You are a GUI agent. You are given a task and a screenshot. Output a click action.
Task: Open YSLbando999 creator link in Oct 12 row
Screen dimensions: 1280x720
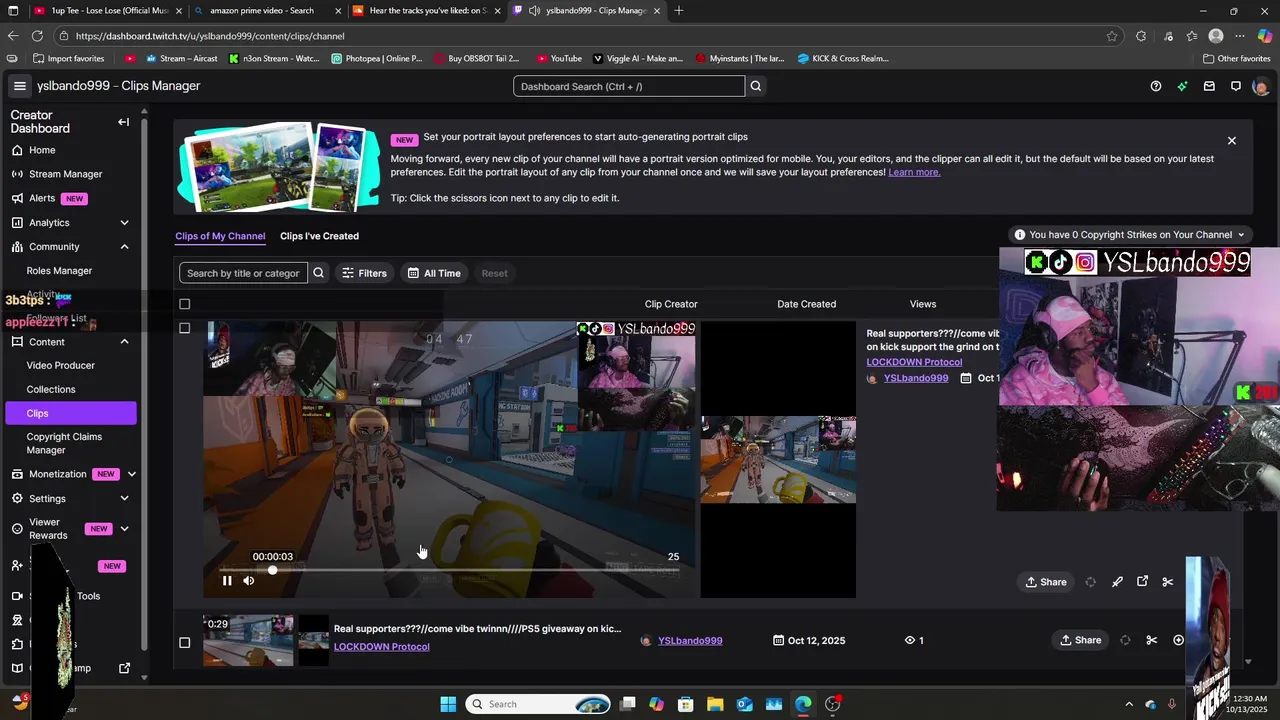(690, 641)
